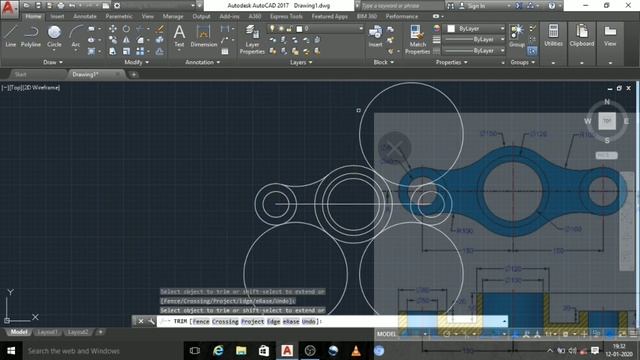Toggle the MODEL space status button
Viewport: 640px width, 360px height.
pos(386,334)
